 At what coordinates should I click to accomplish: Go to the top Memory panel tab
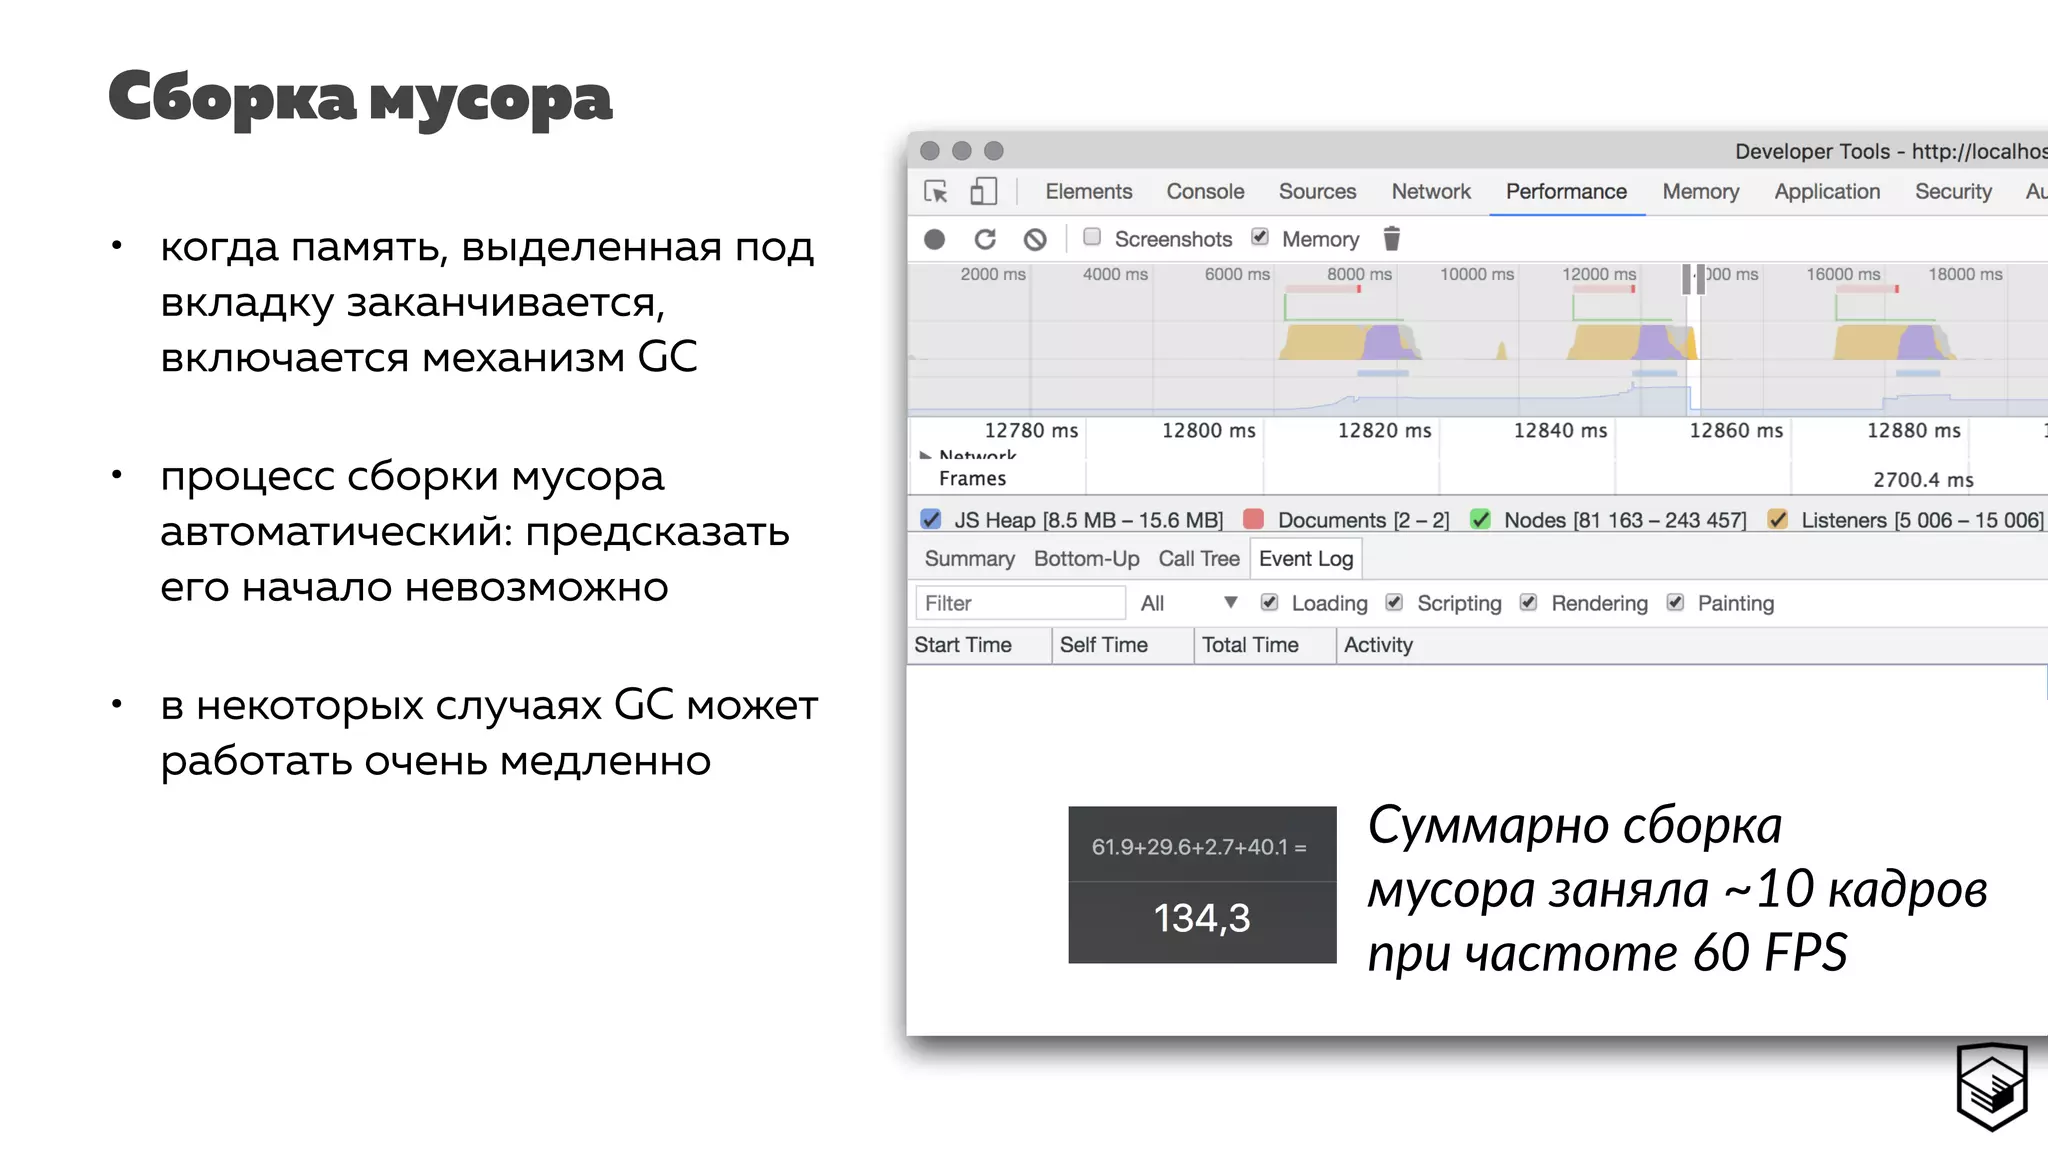[1700, 191]
